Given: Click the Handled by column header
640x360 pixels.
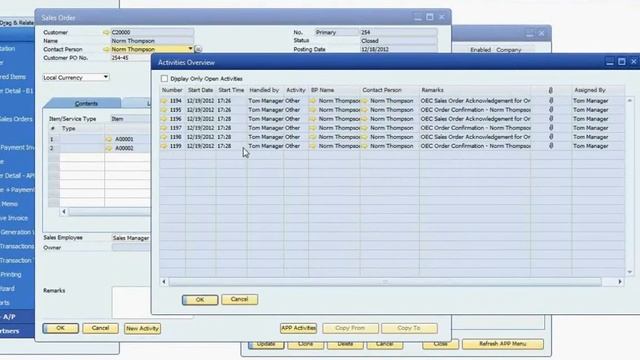Looking at the screenshot, I should [264, 90].
